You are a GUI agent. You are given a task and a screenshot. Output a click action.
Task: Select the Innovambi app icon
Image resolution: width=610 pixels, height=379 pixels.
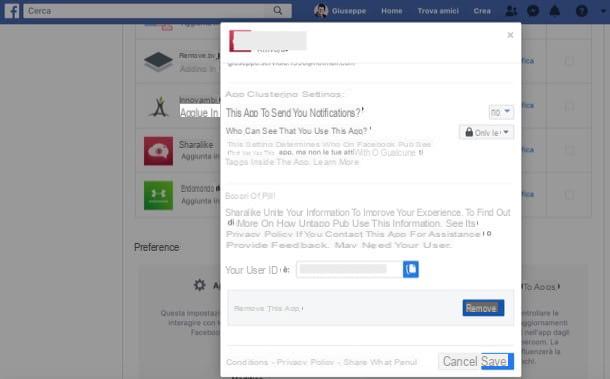click(x=159, y=106)
